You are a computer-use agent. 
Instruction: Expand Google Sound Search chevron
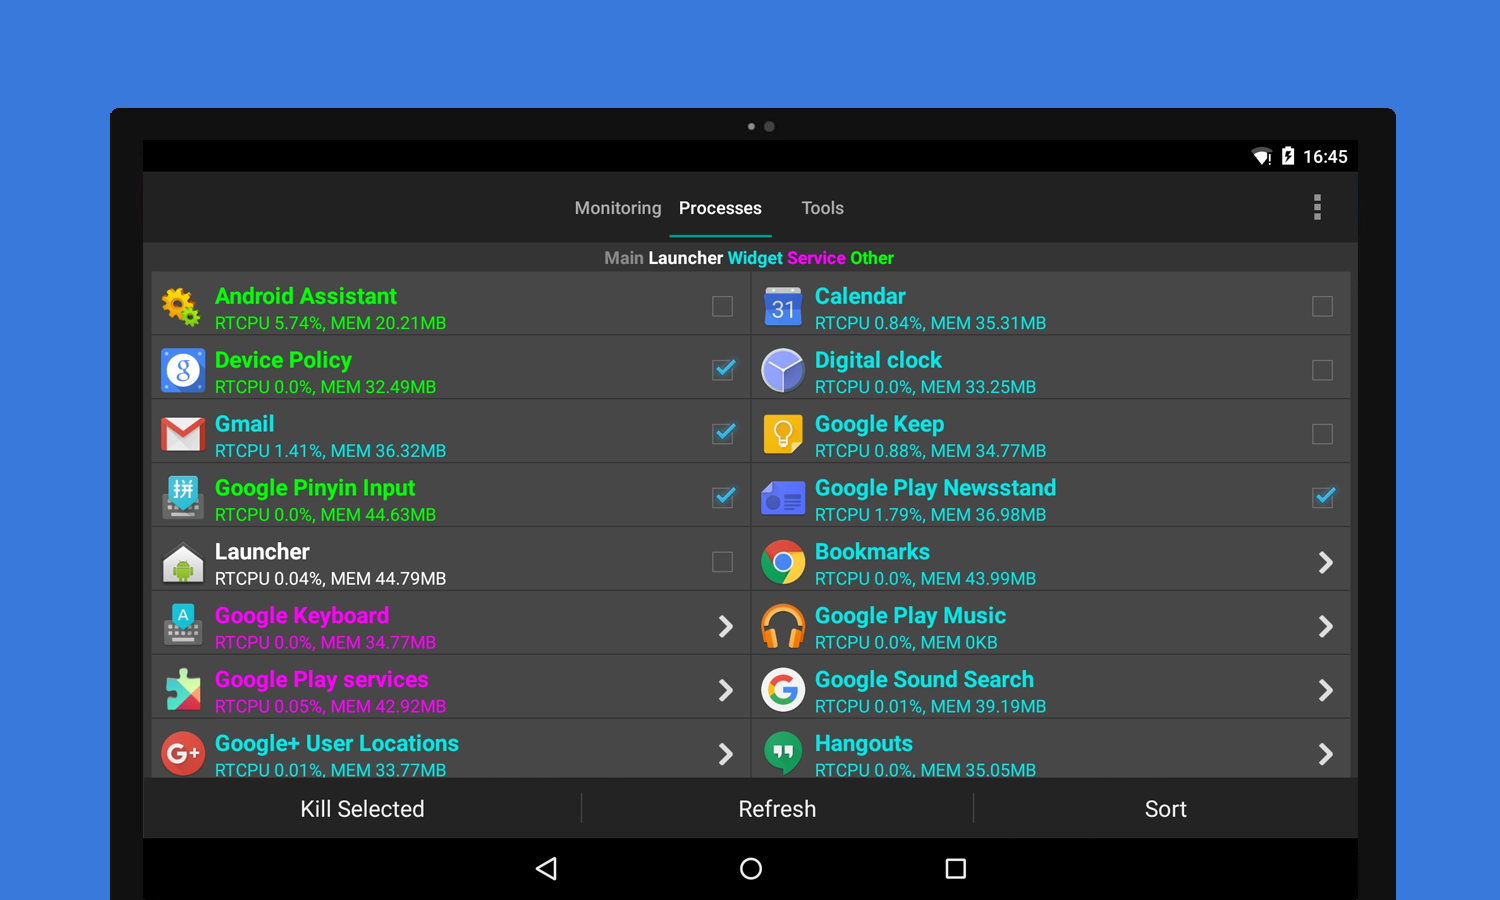pos(1326,690)
